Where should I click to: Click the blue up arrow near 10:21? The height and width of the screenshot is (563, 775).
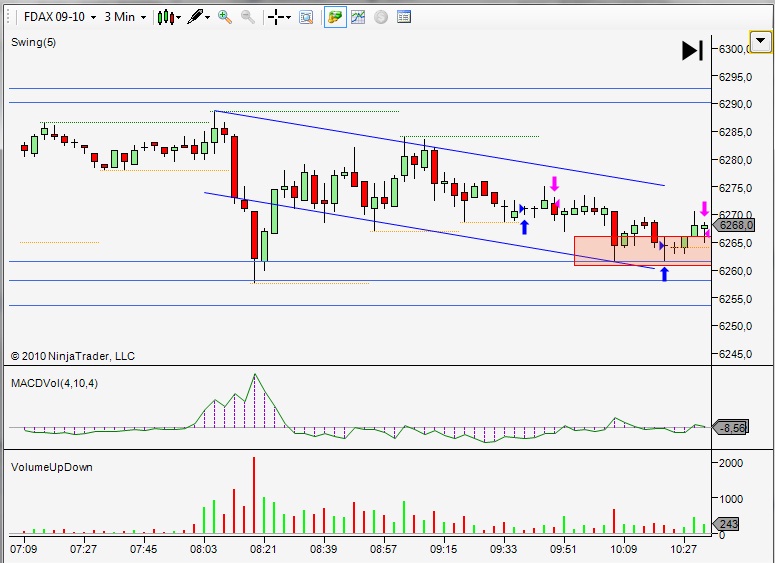pos(664,274)
